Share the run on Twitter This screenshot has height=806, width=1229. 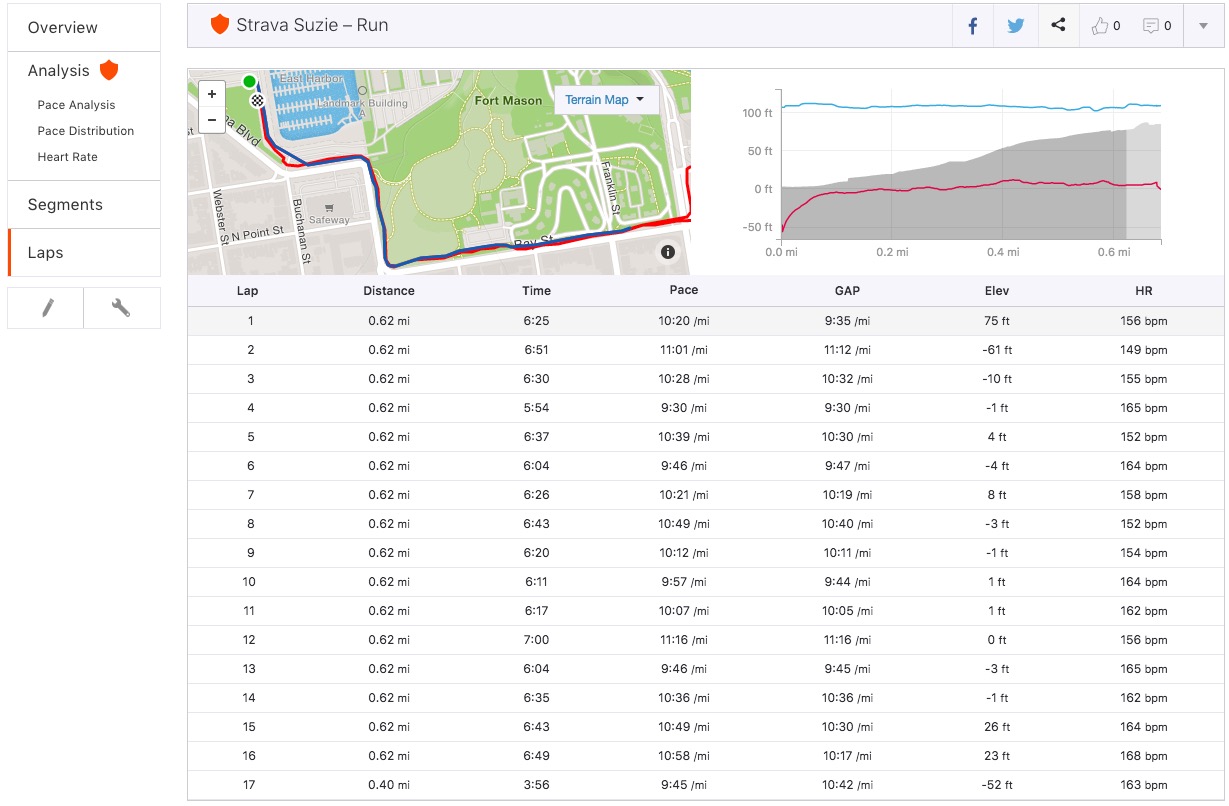coord(1015,26)
